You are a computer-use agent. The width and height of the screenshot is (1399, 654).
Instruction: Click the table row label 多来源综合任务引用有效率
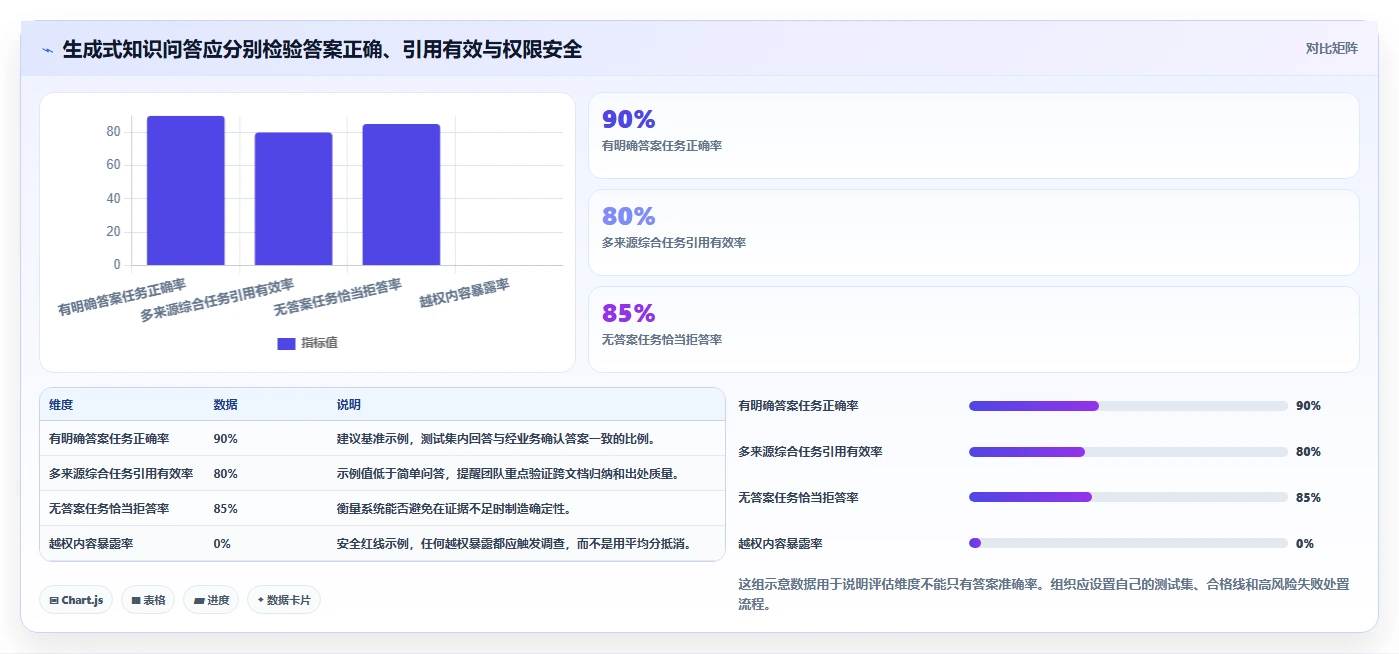pyautogui.click(x=121, y=474)
